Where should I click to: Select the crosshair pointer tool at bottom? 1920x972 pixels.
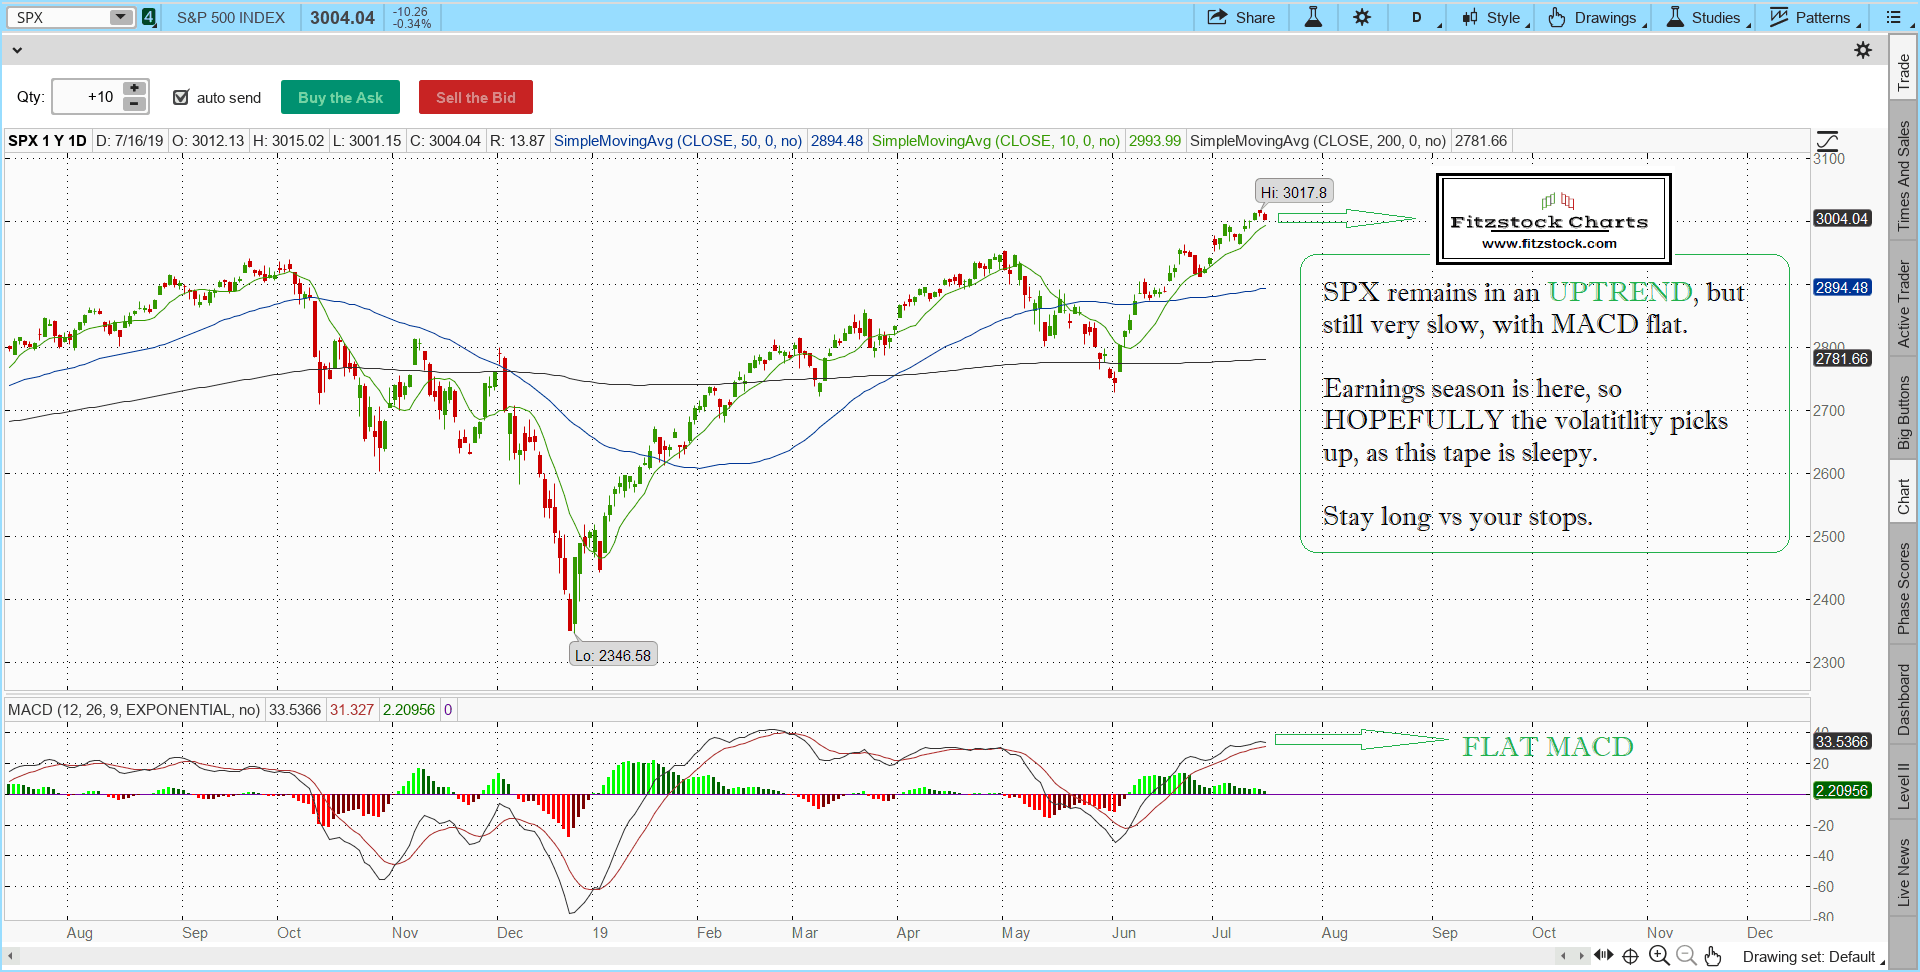tap(1630, 956)
